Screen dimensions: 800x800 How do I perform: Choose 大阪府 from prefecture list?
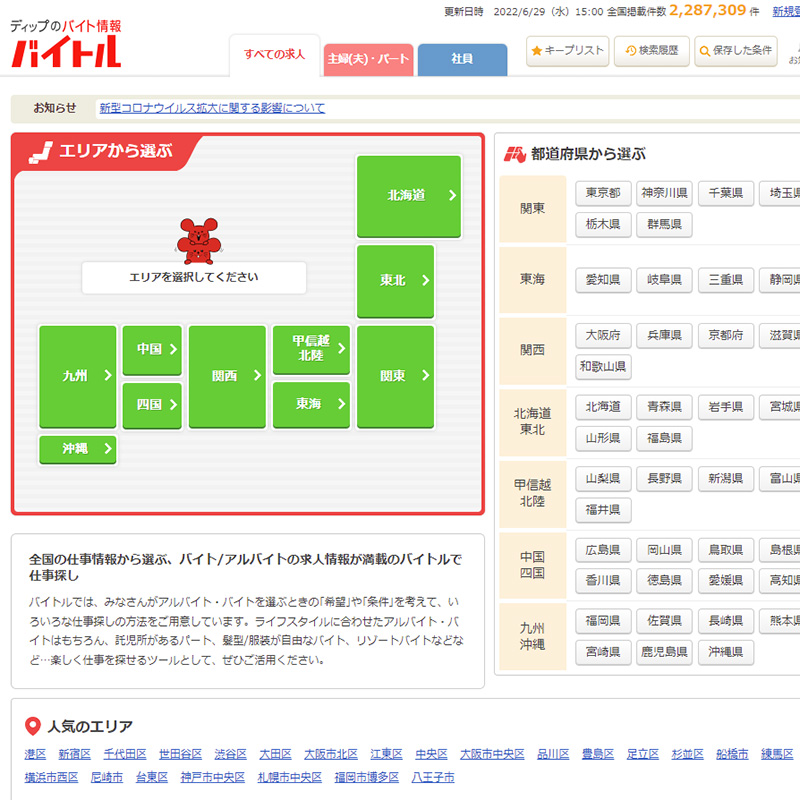pos(603,335)
